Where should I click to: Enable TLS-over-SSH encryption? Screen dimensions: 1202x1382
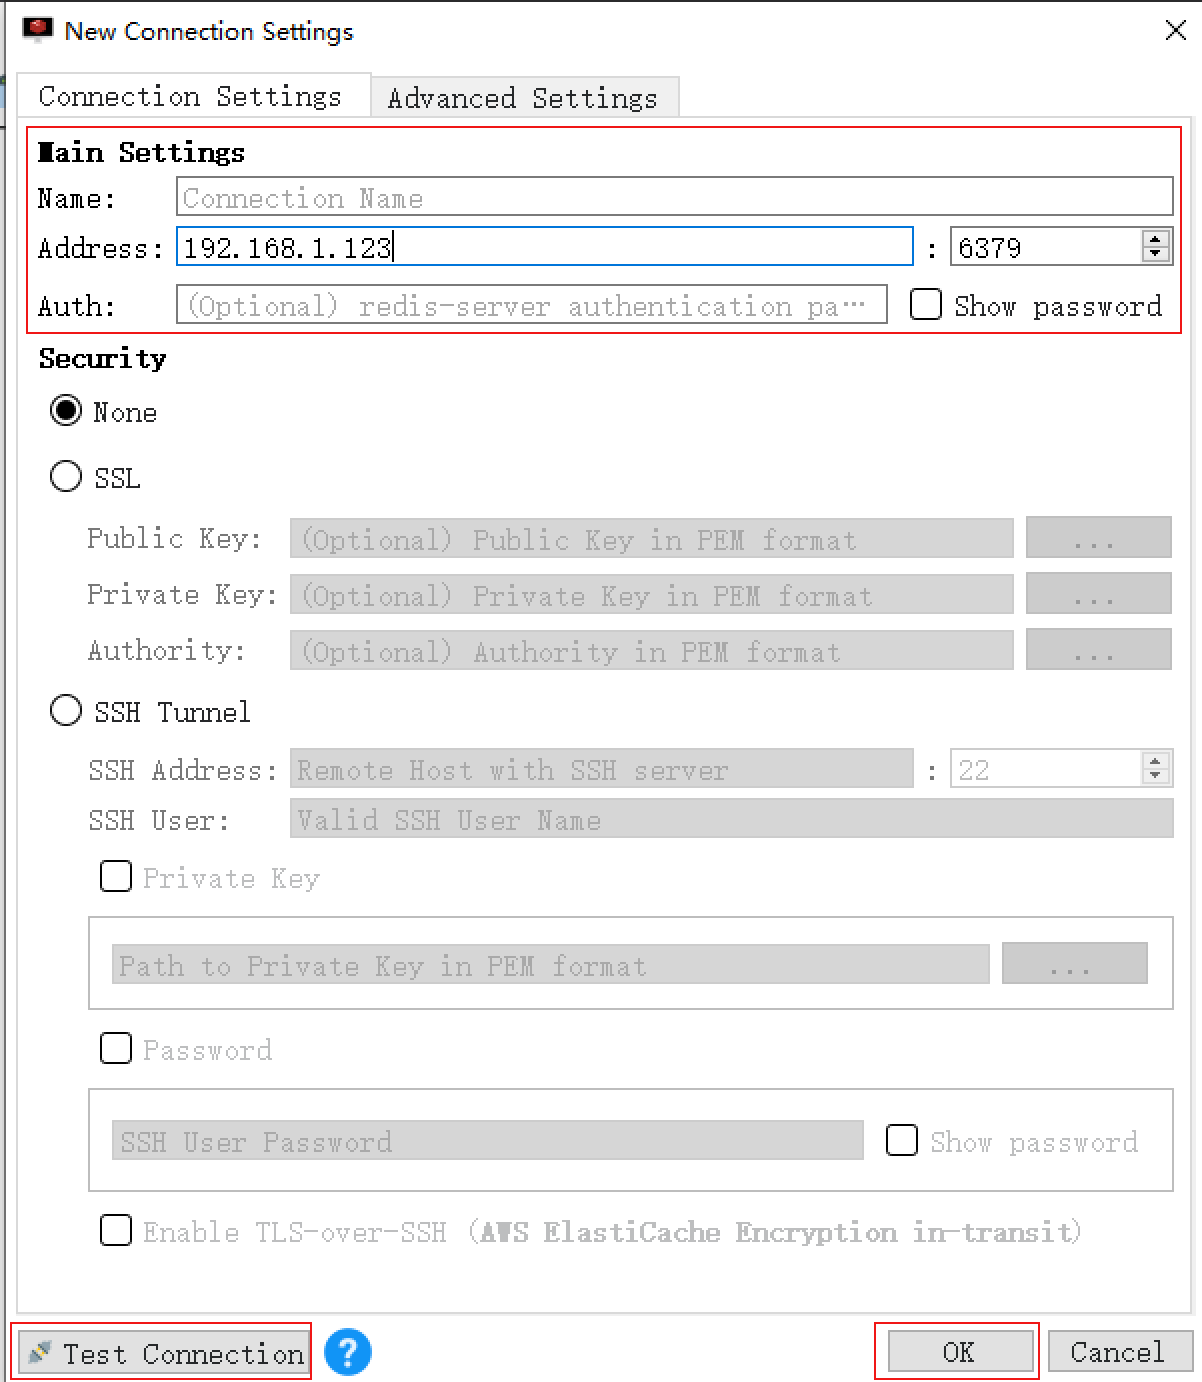[115, 1231]
